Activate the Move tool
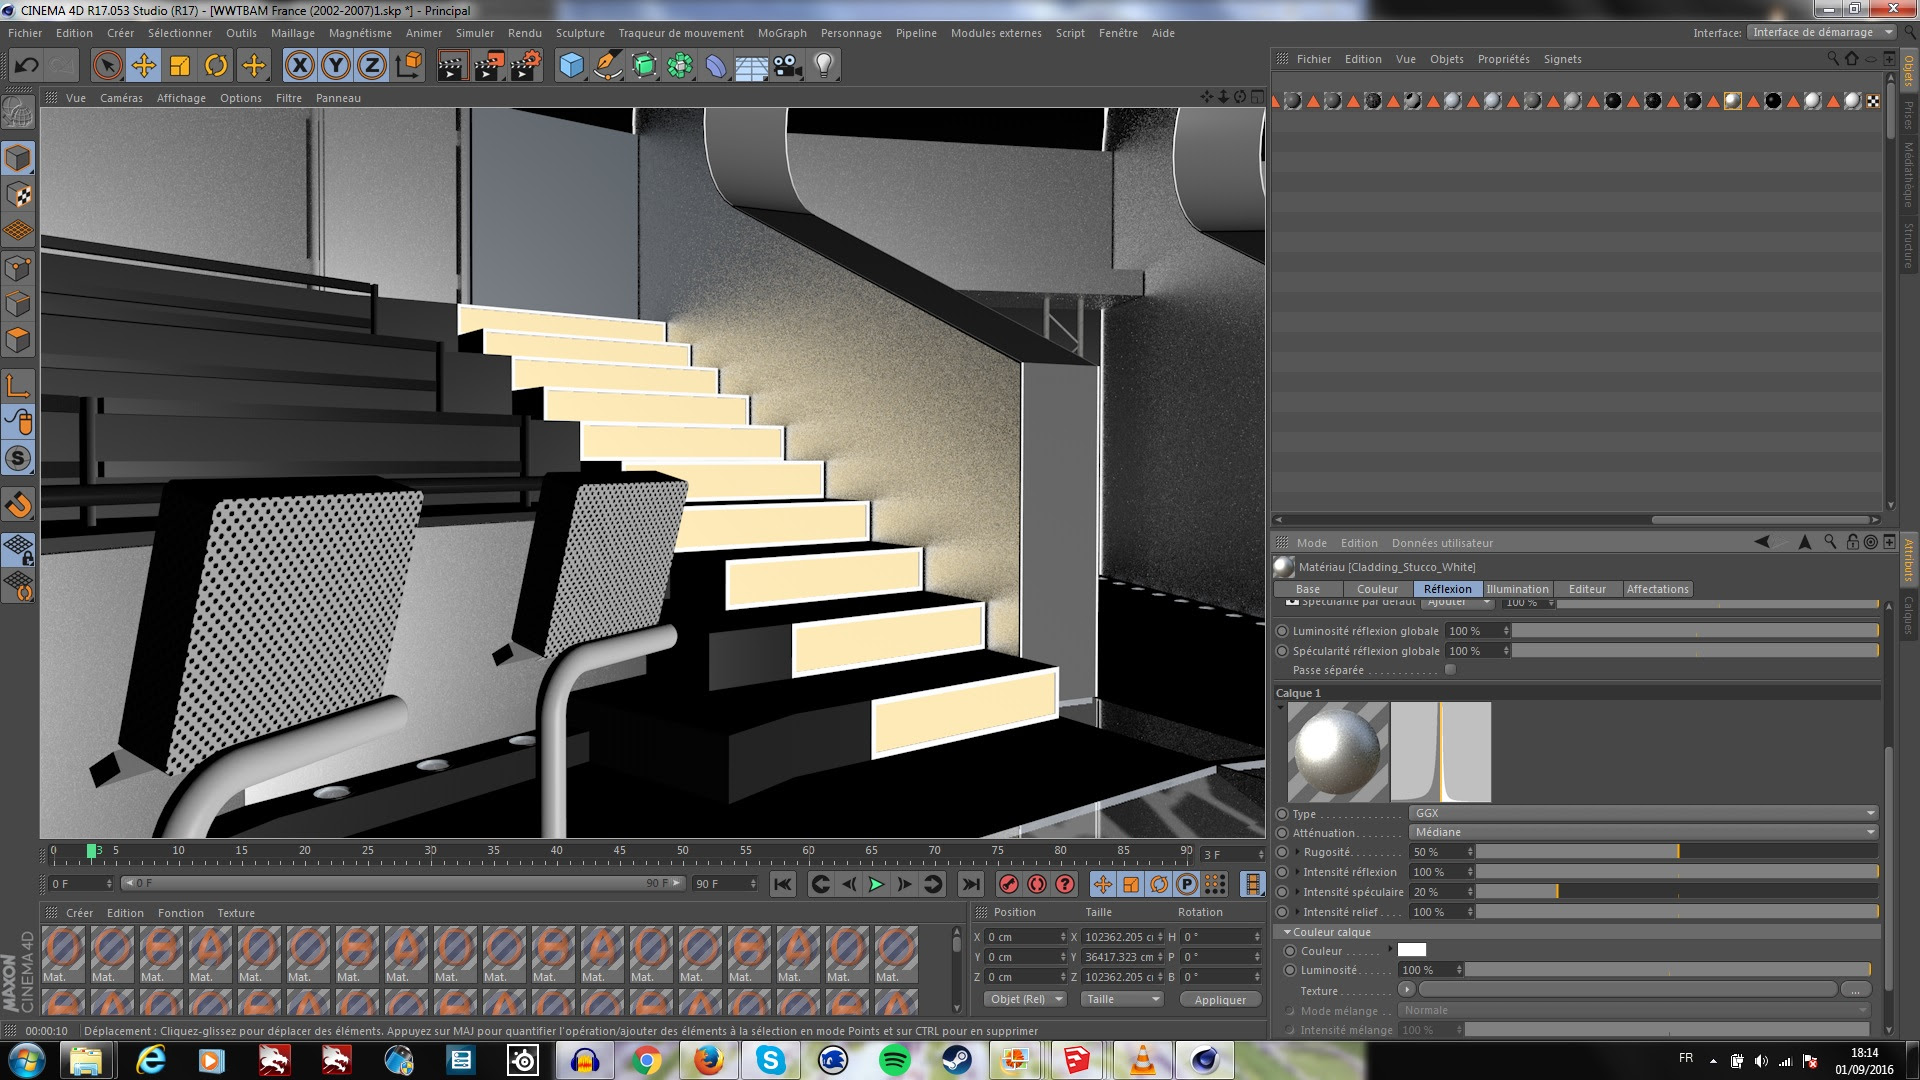Image resolution: width=1920 pixels, height=1080 pixels. (143, 66)
